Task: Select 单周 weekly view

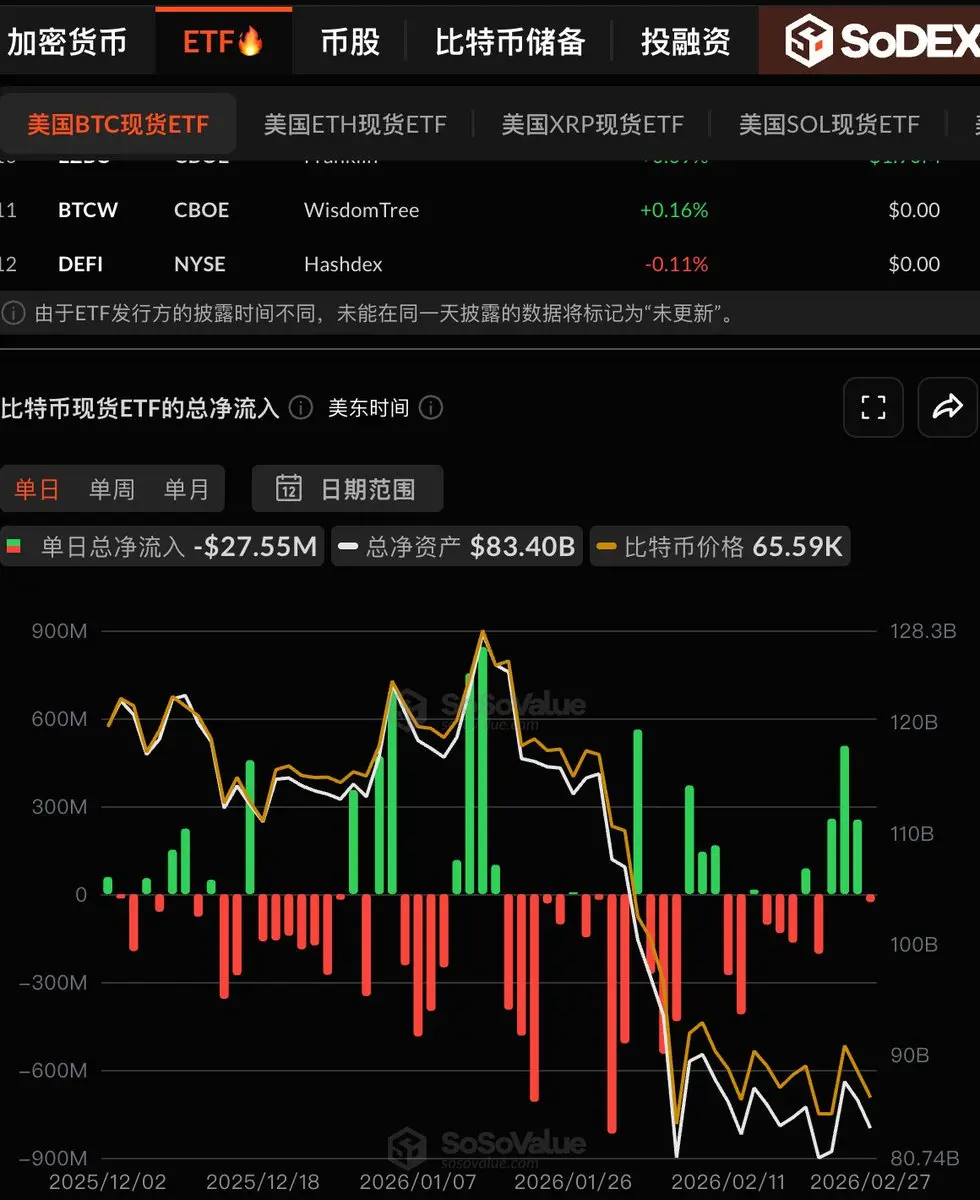Action: pyautogui.click(x=111, y=489)
